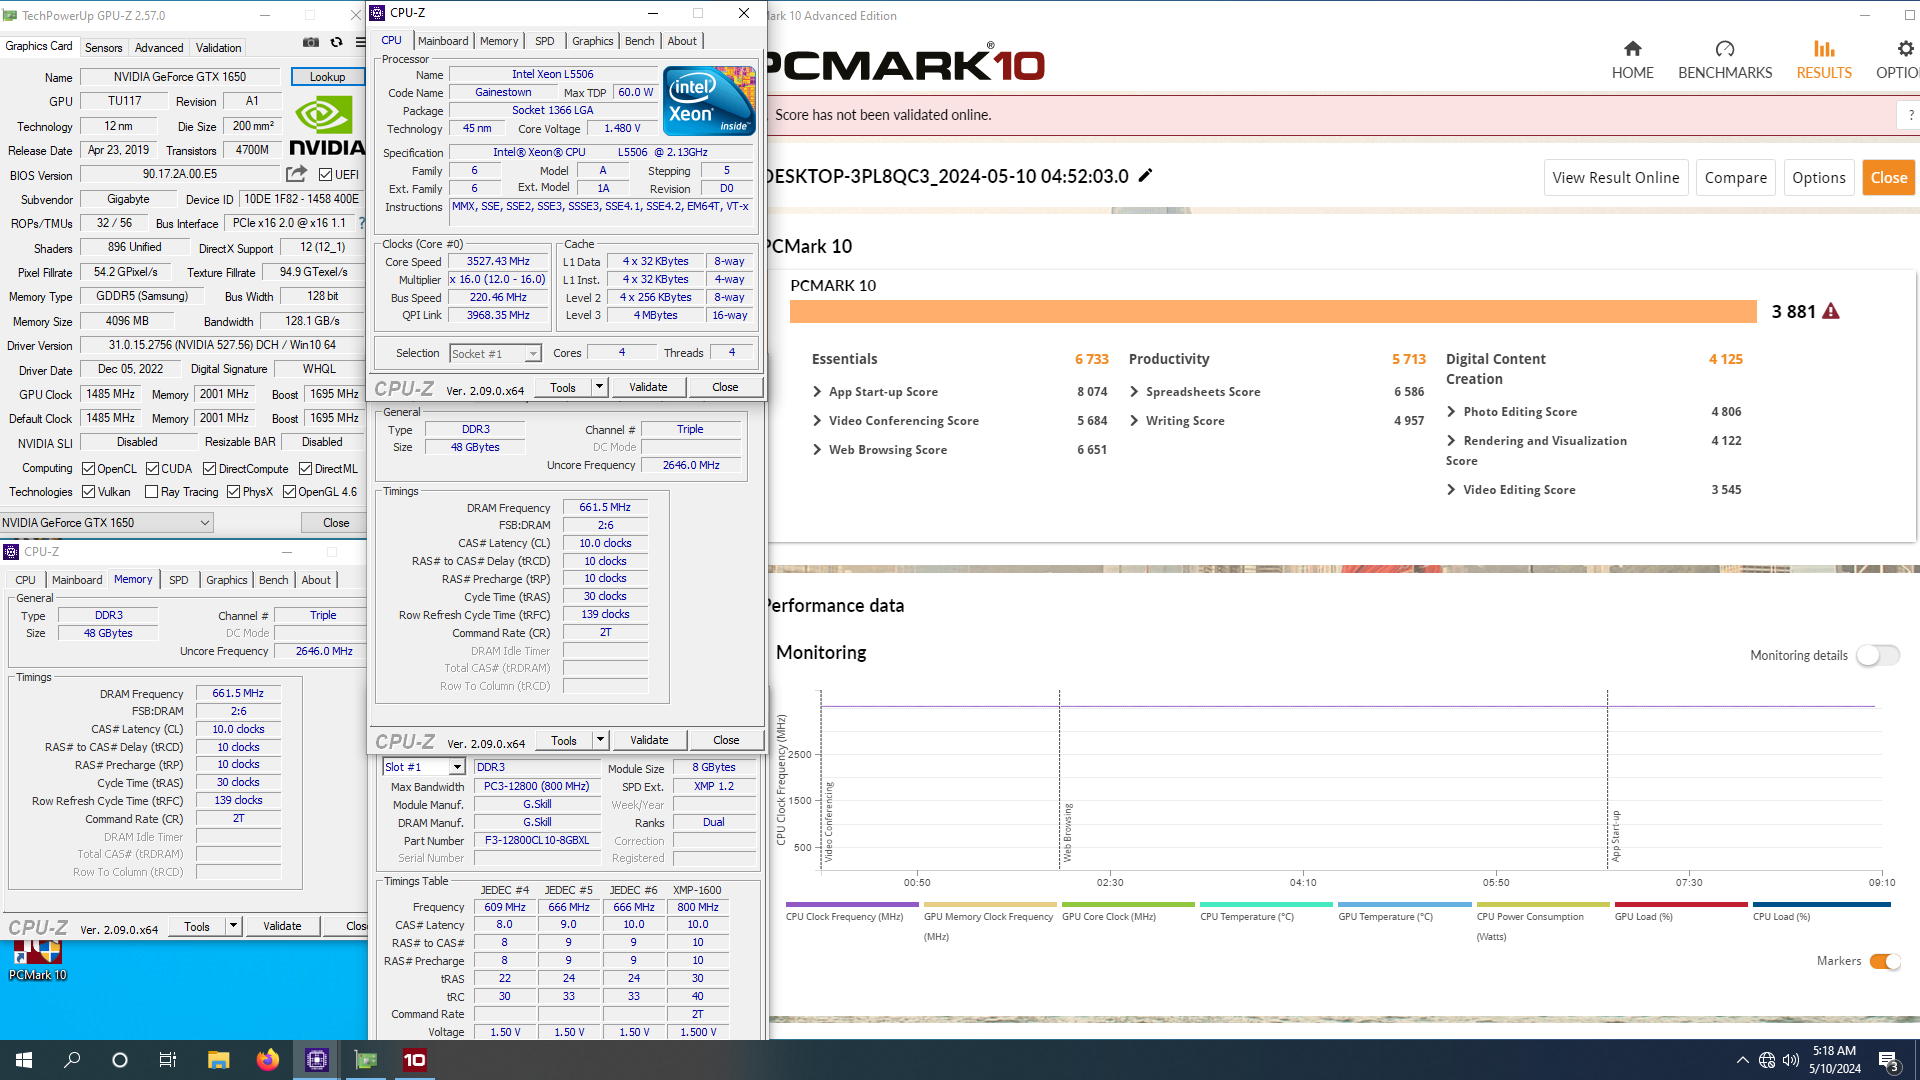Toggle the UEFI checkbox in GPU-Z
The width and height of the screenshot is (1920, 1080).
pos(325,175)
